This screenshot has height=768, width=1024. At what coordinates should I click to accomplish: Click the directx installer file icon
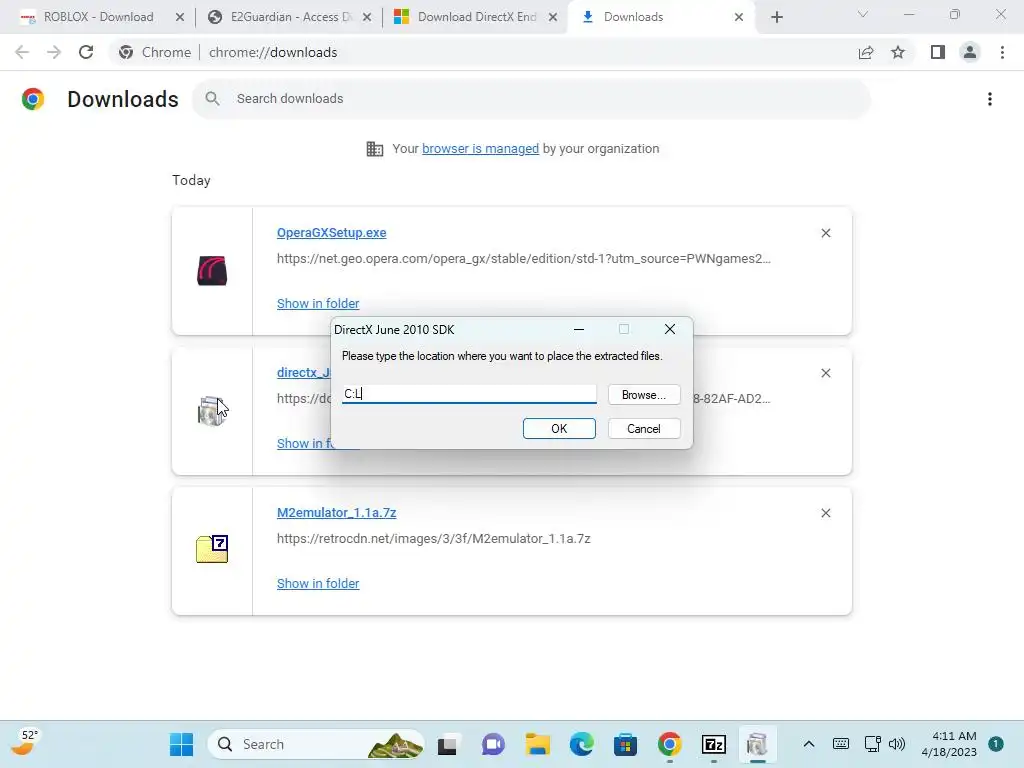(210, 411)
